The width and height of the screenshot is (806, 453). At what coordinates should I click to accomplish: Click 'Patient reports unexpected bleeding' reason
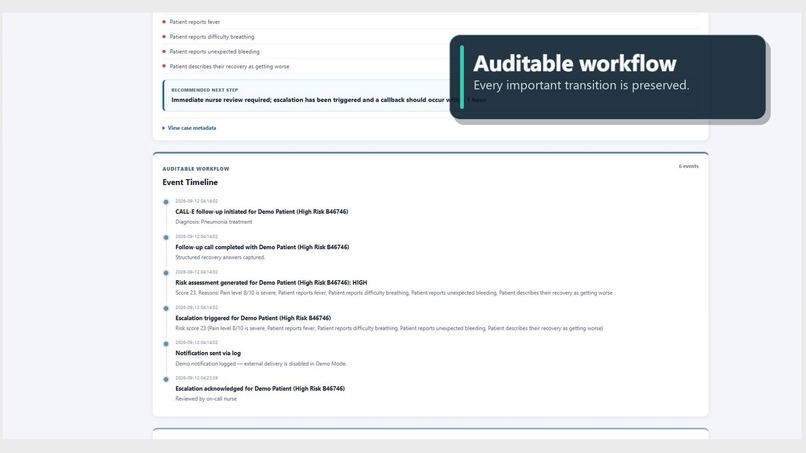click(x=214, y=52)
